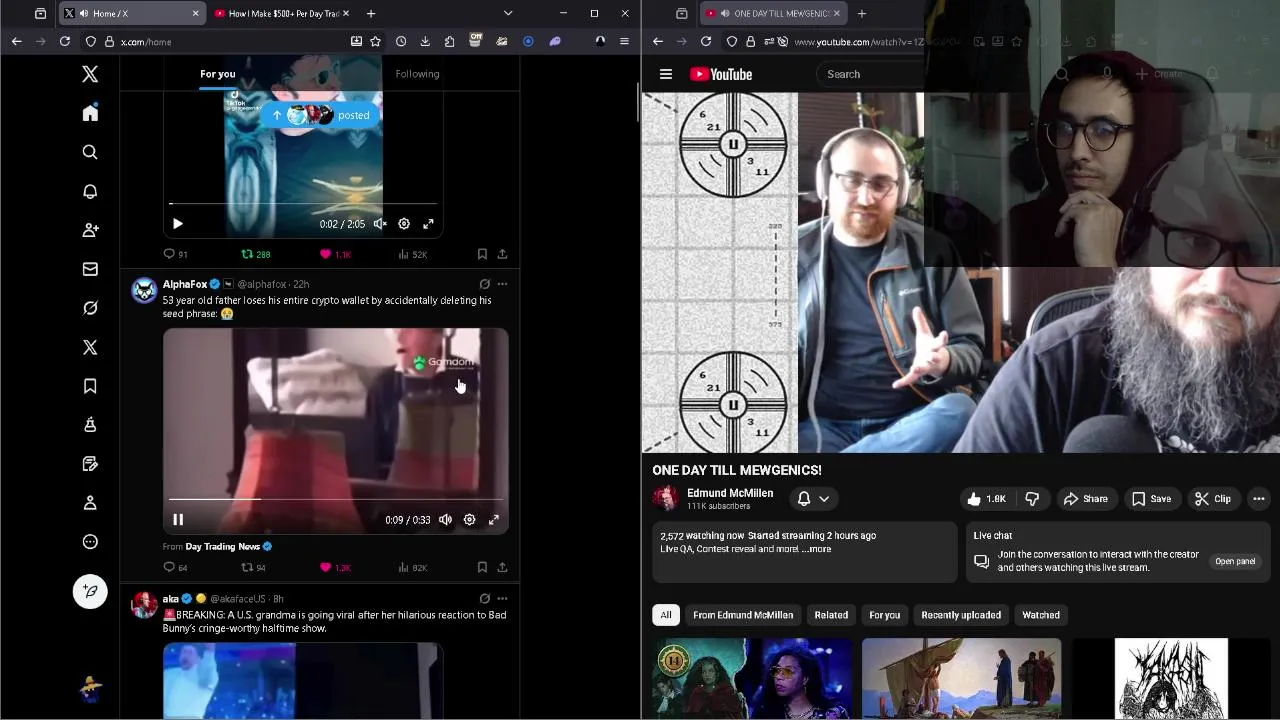
Task: Open the Day Trading News source link
Action: [x=222, y=547]
